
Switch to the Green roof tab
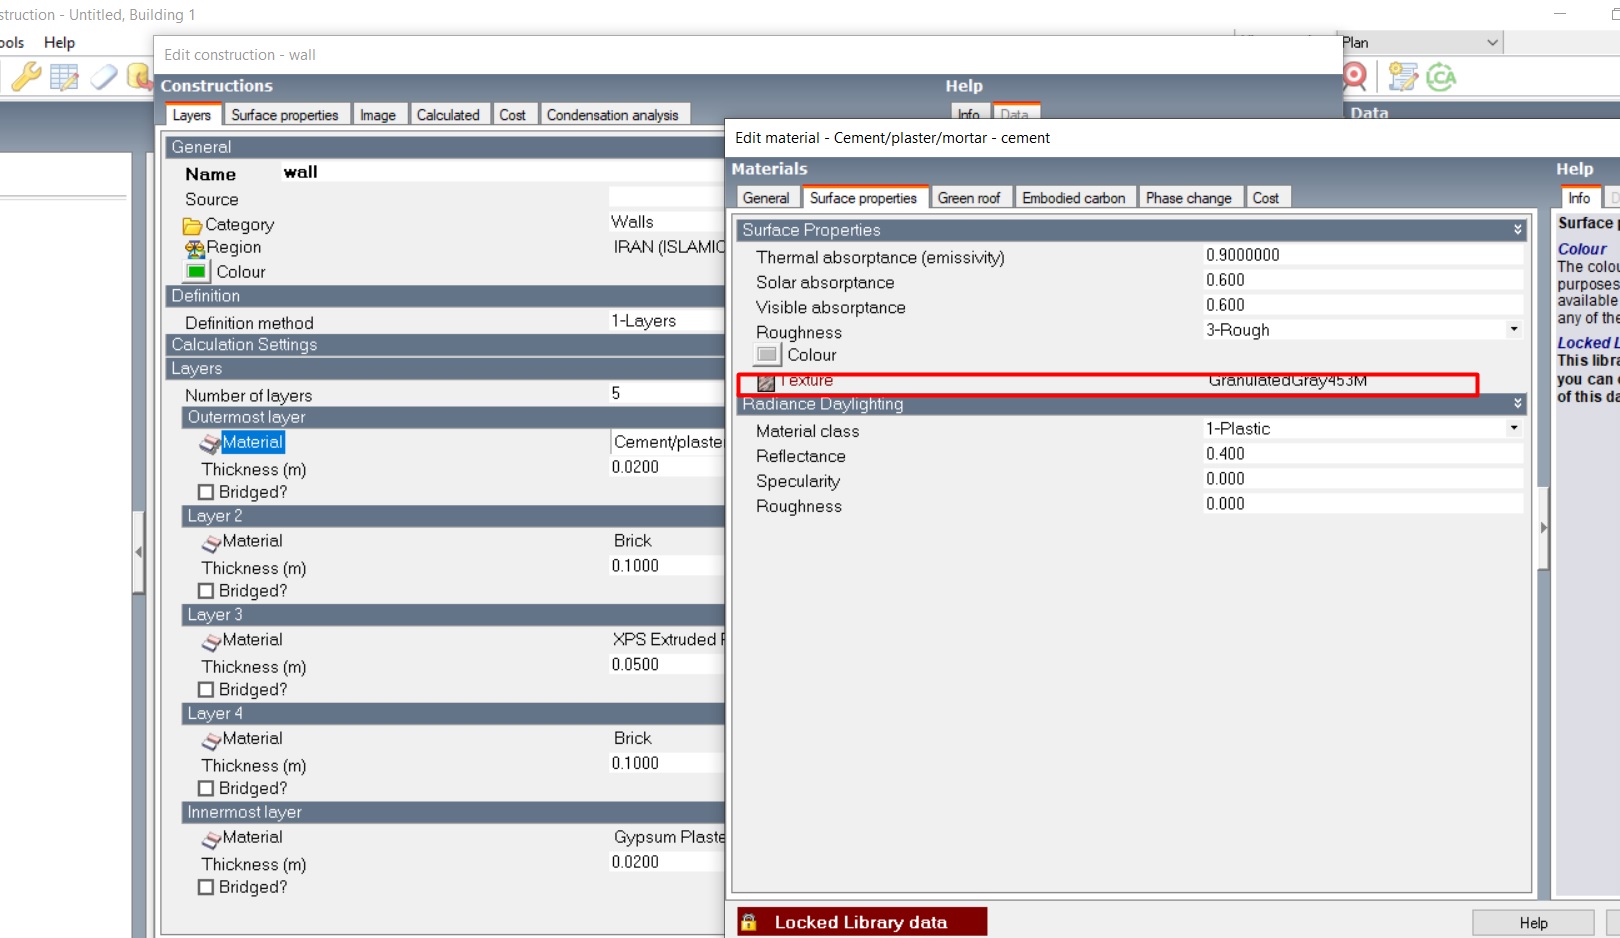(x=969, y=198)
